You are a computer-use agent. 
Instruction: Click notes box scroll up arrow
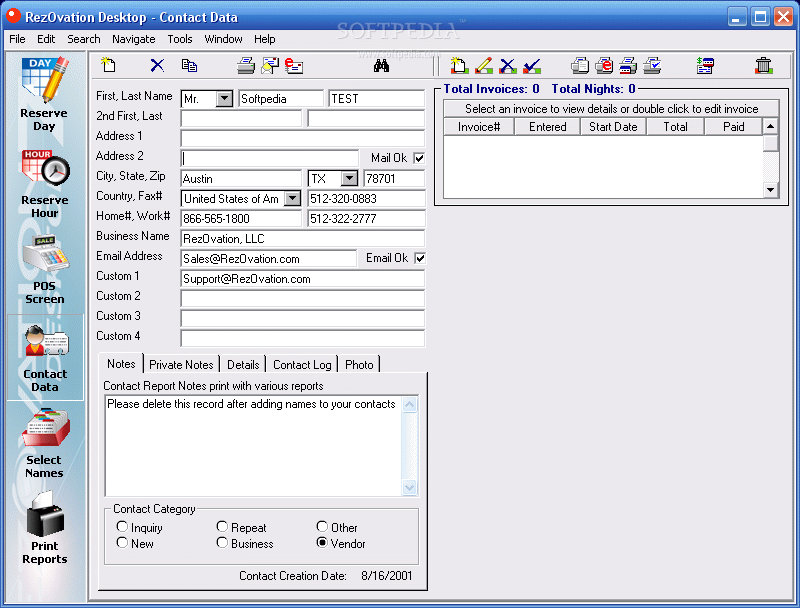click(x=409, y=405)
